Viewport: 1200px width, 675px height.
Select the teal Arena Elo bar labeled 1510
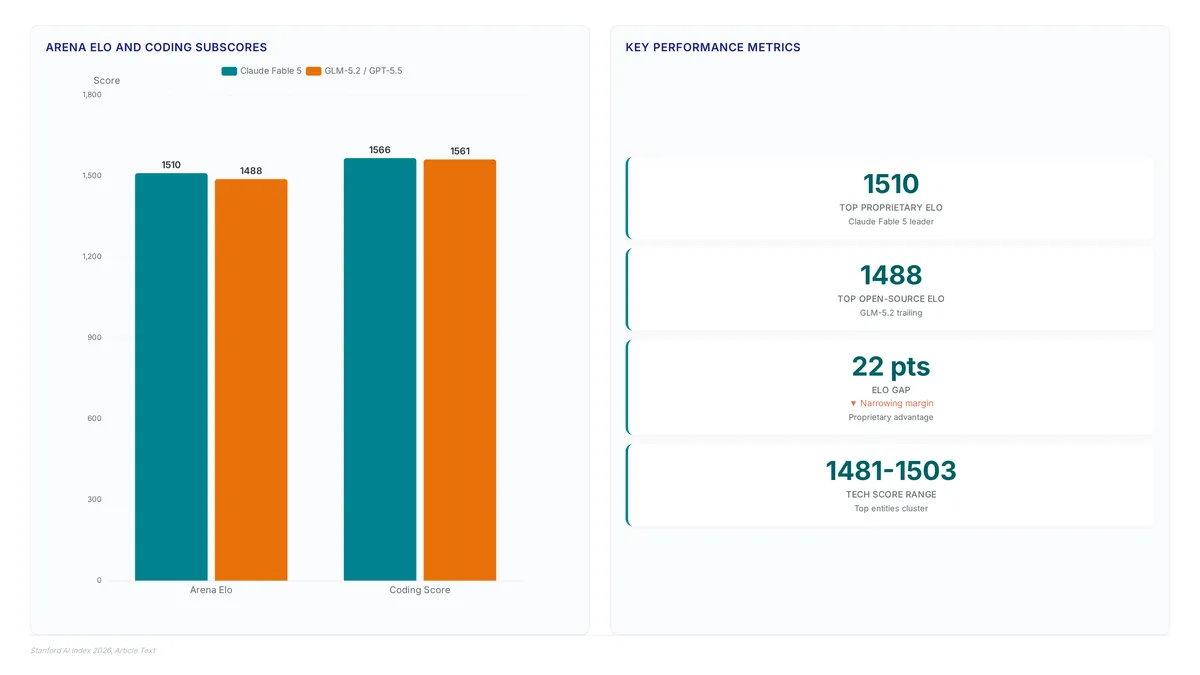(x=171, y=377)
